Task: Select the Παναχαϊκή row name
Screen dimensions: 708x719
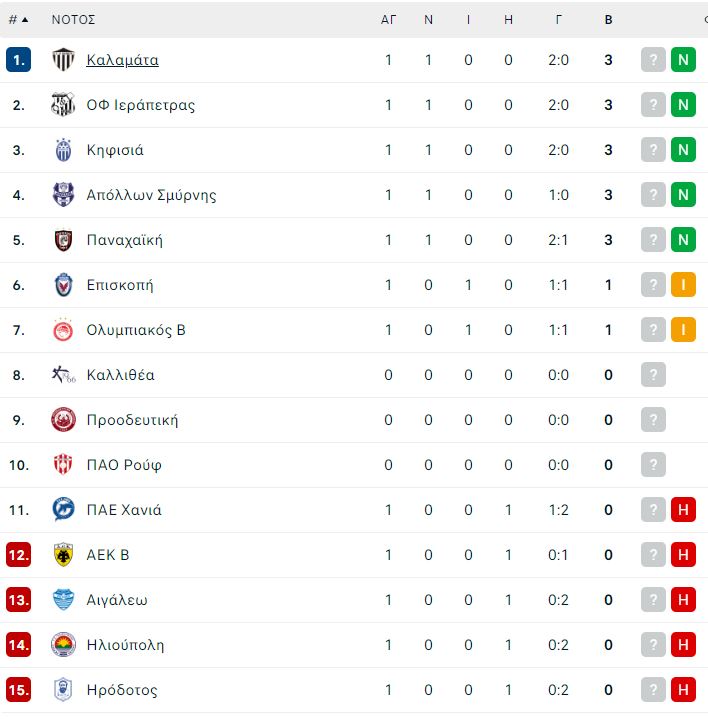Action: click(x=125, y=240)
